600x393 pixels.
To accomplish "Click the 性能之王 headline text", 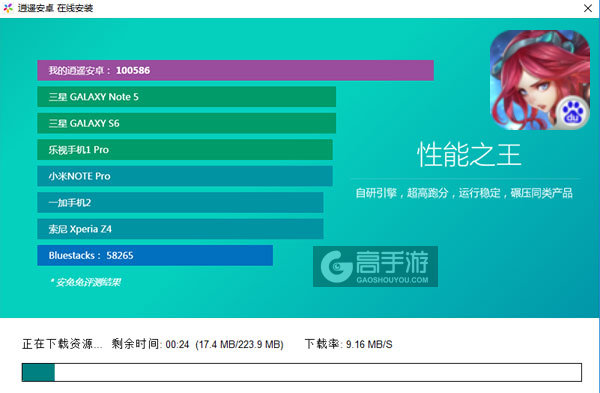I will point(469,155).
